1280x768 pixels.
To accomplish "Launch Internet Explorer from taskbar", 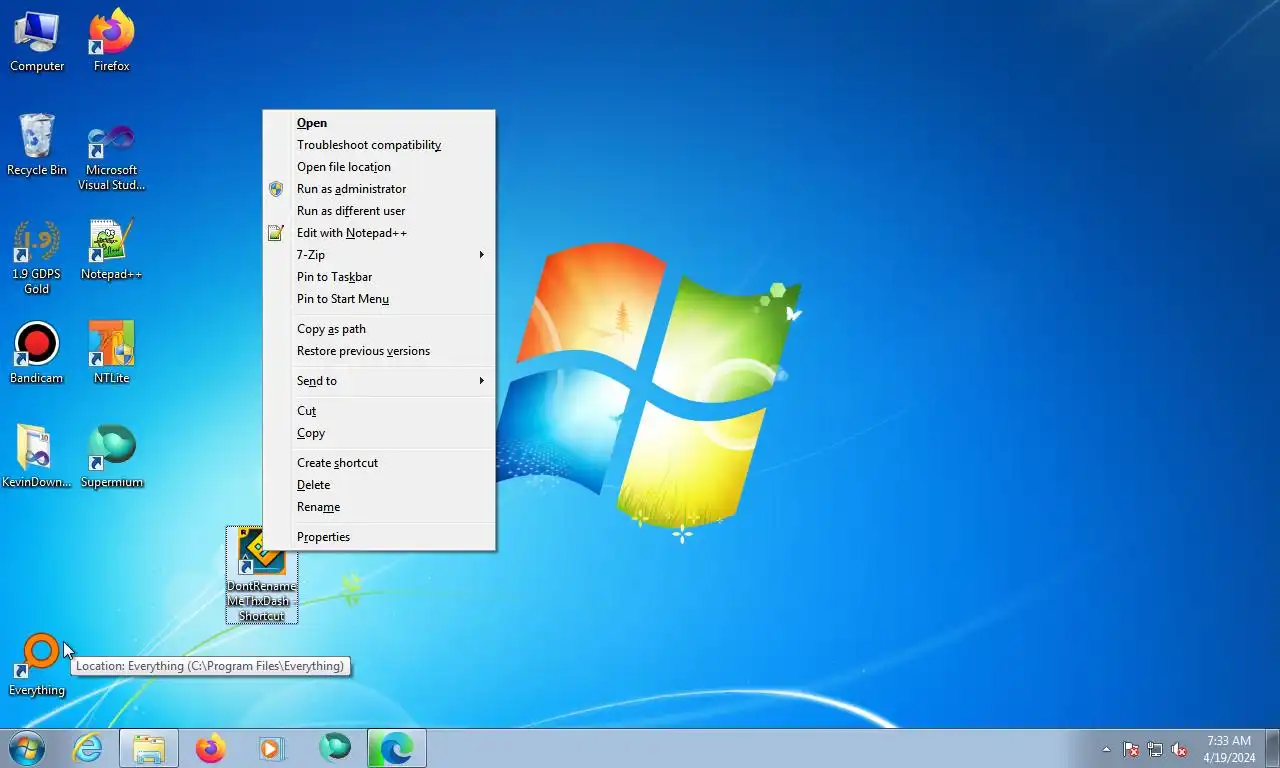I will click(88, 748).
